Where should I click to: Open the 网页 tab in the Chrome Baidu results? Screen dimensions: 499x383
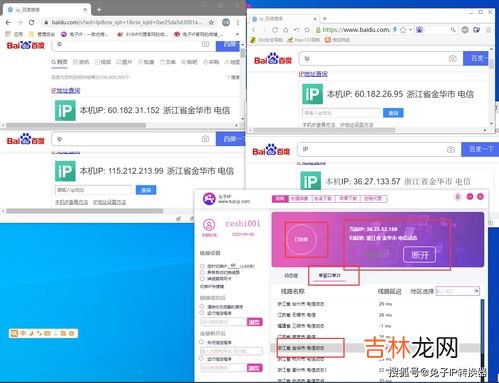point(59,62)
